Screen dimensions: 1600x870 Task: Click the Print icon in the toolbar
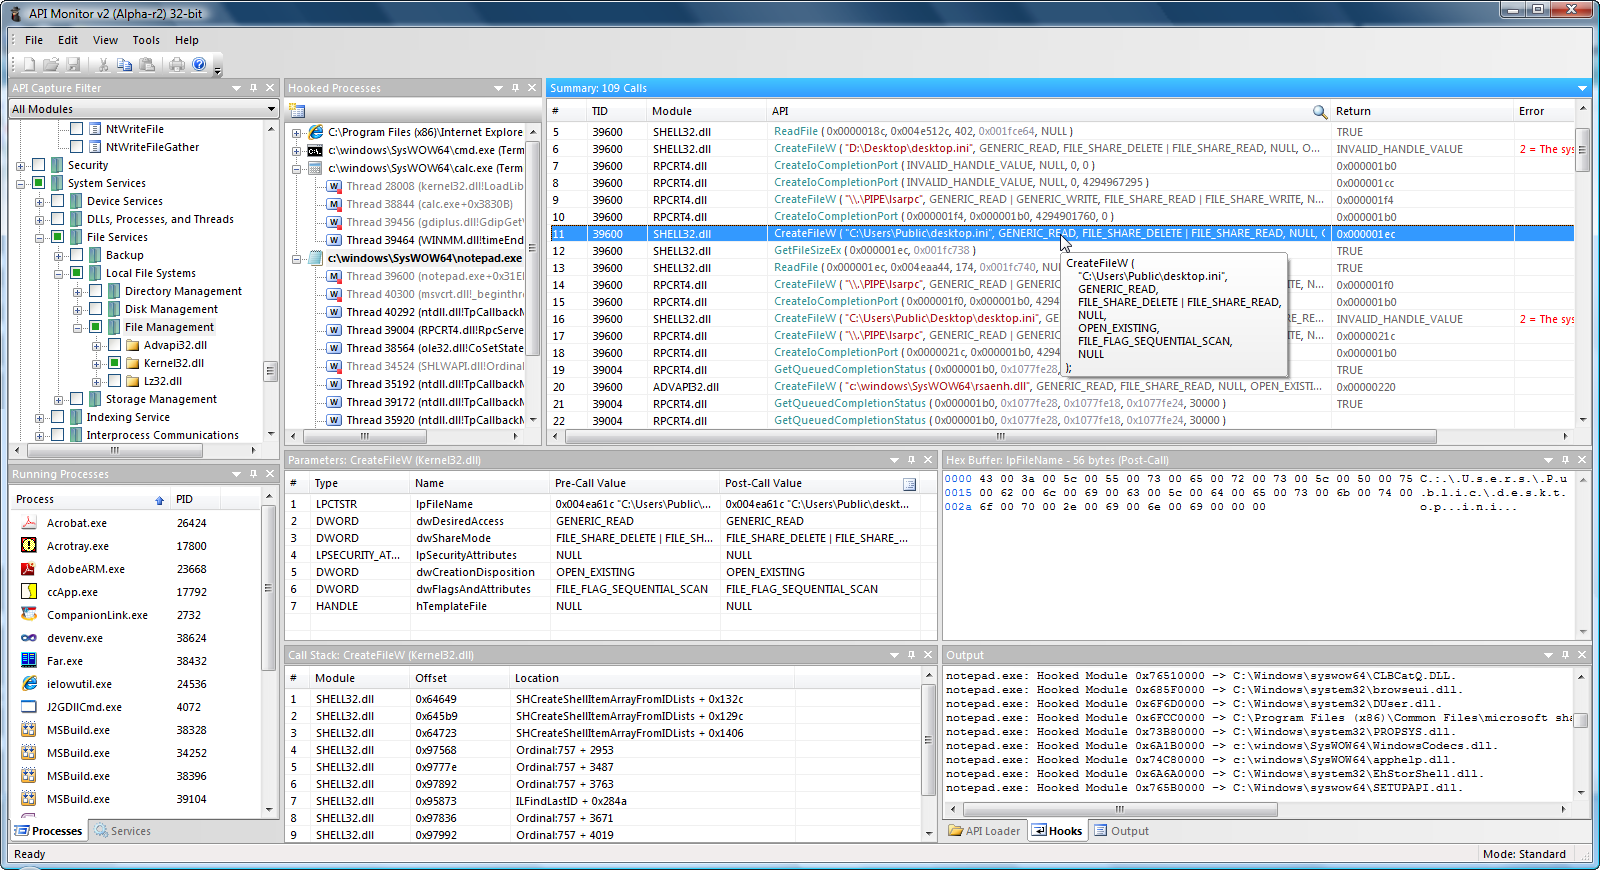(x=177, y=65)
